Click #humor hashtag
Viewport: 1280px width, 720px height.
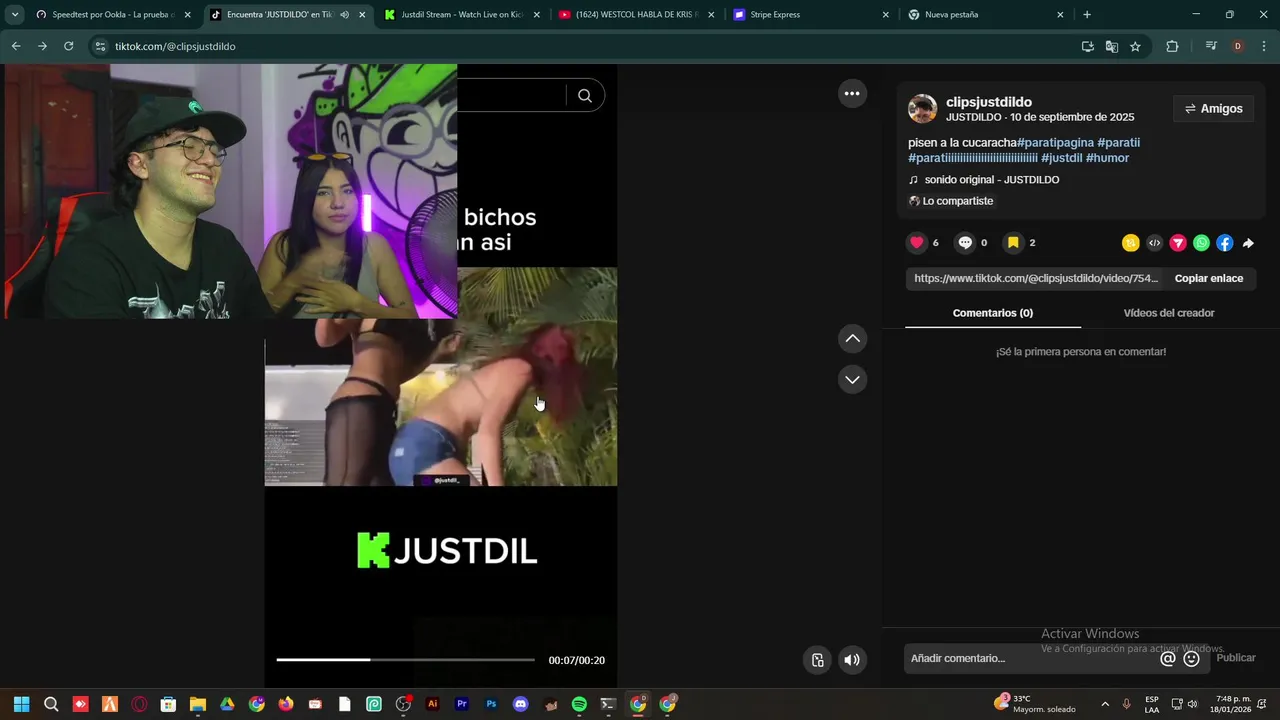(1107, 158)
